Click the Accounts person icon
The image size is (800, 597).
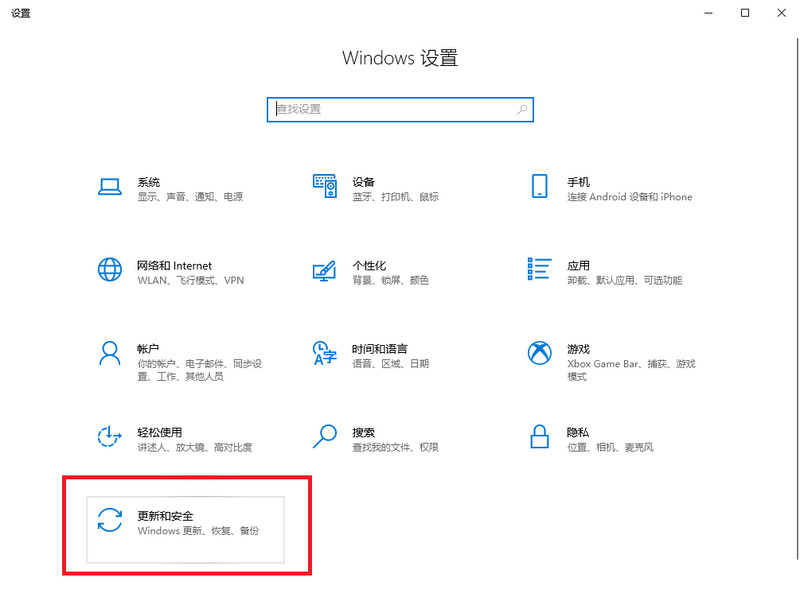(x=110, y=353)
